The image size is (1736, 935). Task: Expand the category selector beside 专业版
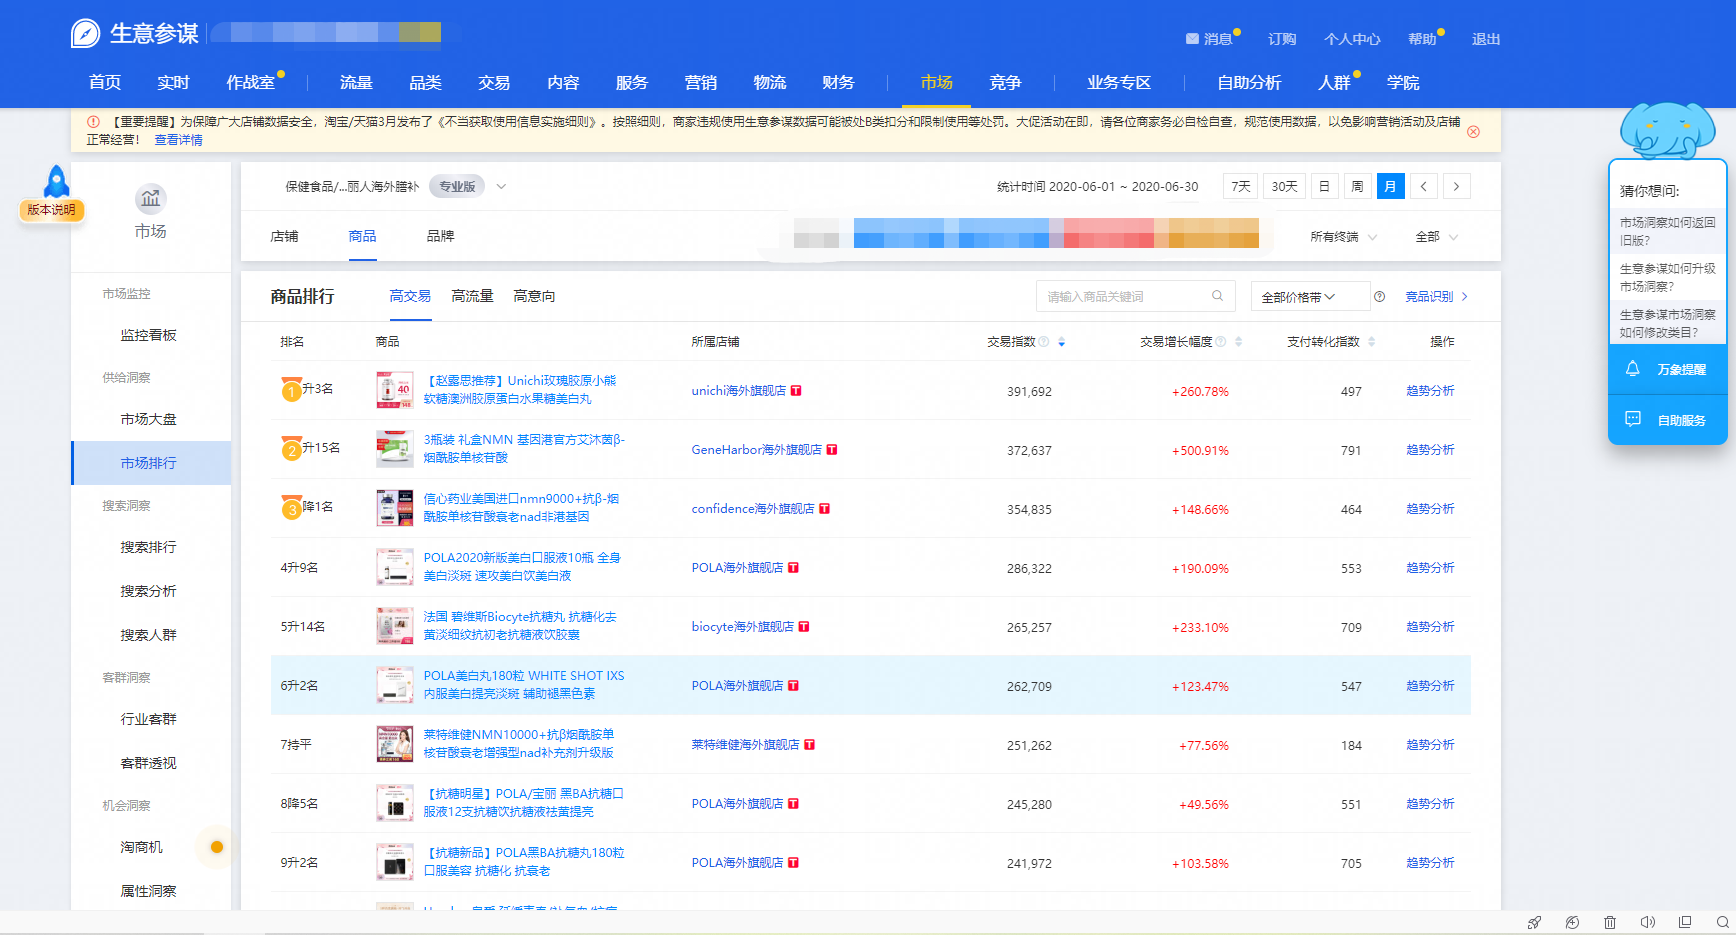pyautogui.click(x=501, y=187)
